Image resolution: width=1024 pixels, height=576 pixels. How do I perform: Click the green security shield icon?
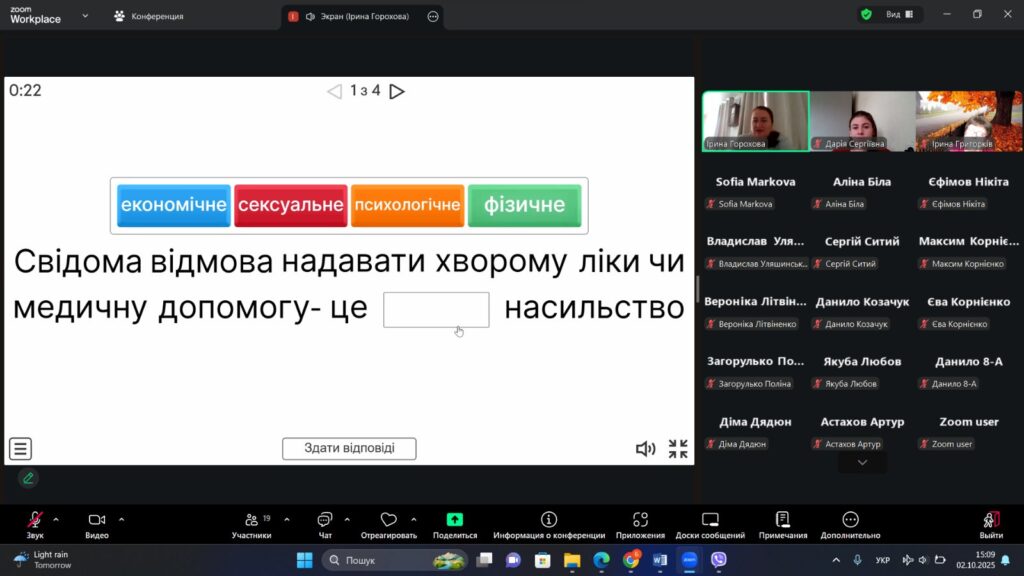click(866, 15)
